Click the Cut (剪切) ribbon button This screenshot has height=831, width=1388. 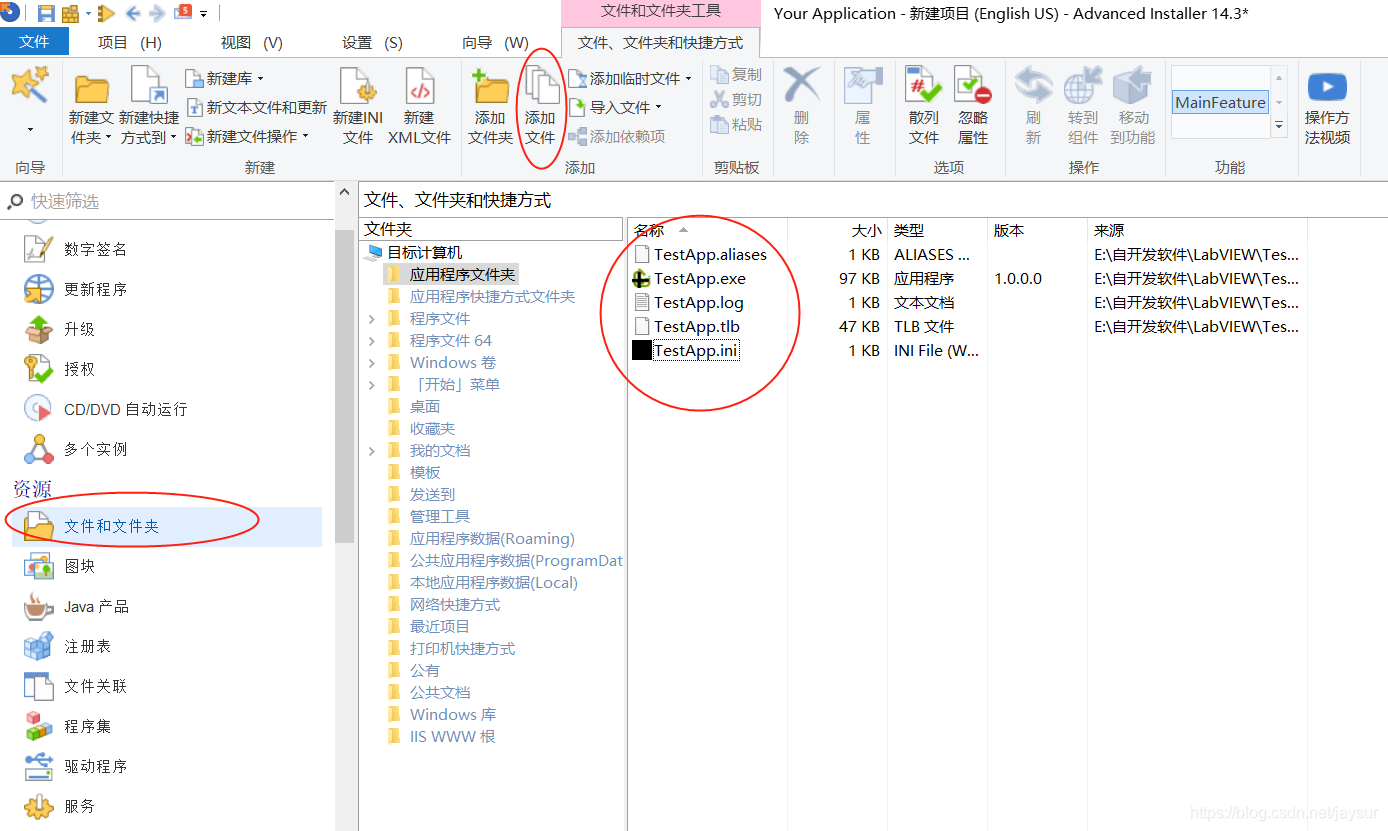click(x=736, y=100)
